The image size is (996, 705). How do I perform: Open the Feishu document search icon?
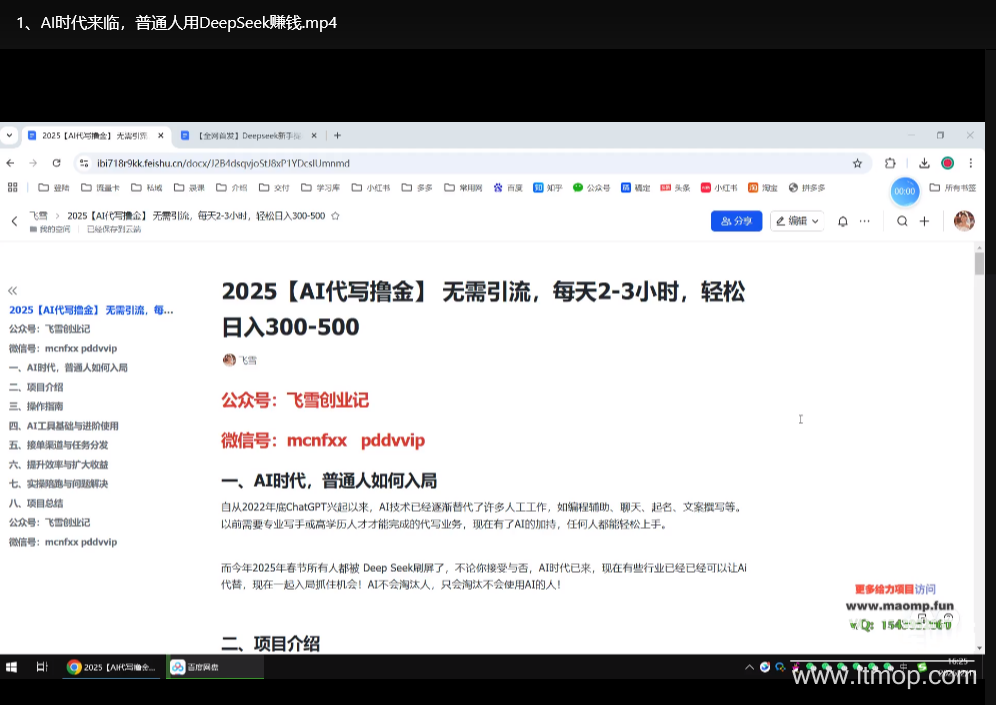(902, 221)
